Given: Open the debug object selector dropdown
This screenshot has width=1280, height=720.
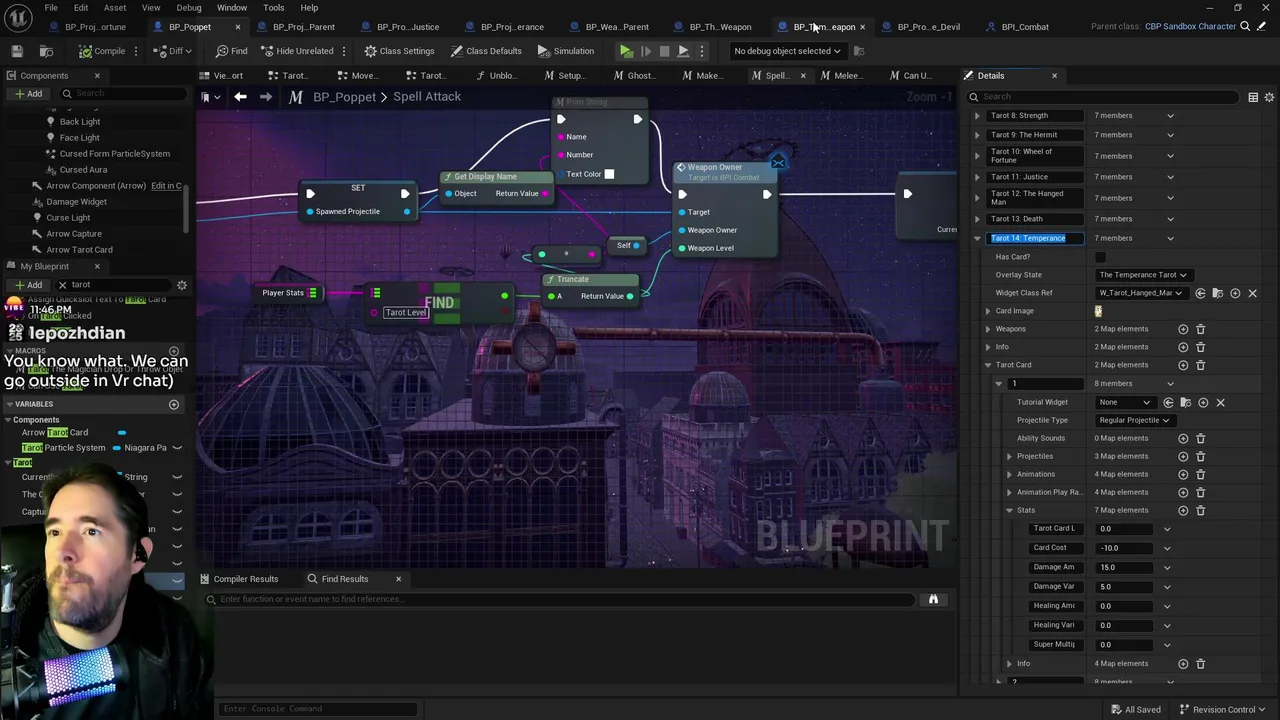Looking at the screenshot, I should pyautogui.click(x=787, y=51).
